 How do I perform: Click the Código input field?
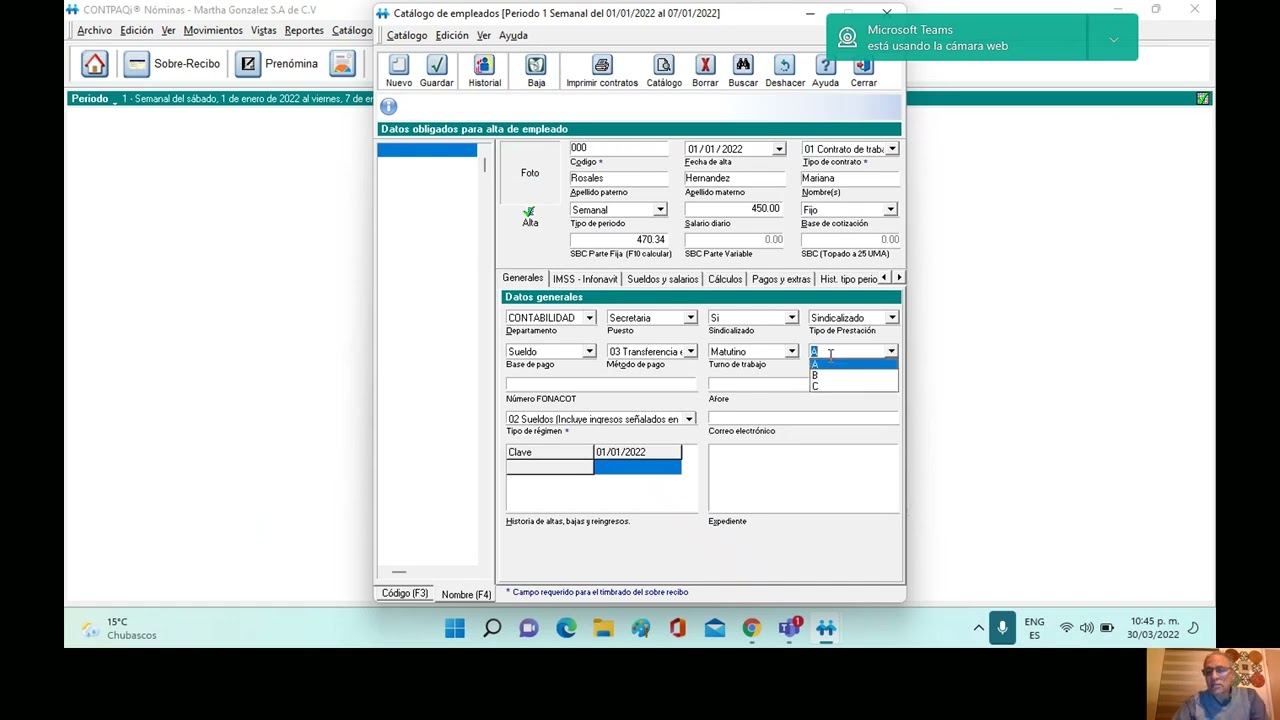(619, 148)
